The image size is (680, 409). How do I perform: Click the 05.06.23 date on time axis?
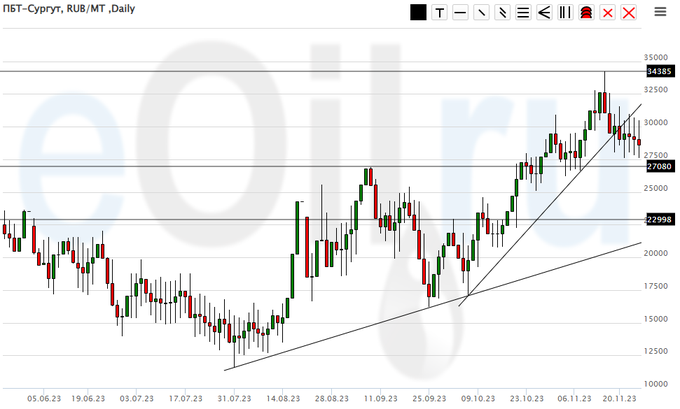click(x=45, y=396)
